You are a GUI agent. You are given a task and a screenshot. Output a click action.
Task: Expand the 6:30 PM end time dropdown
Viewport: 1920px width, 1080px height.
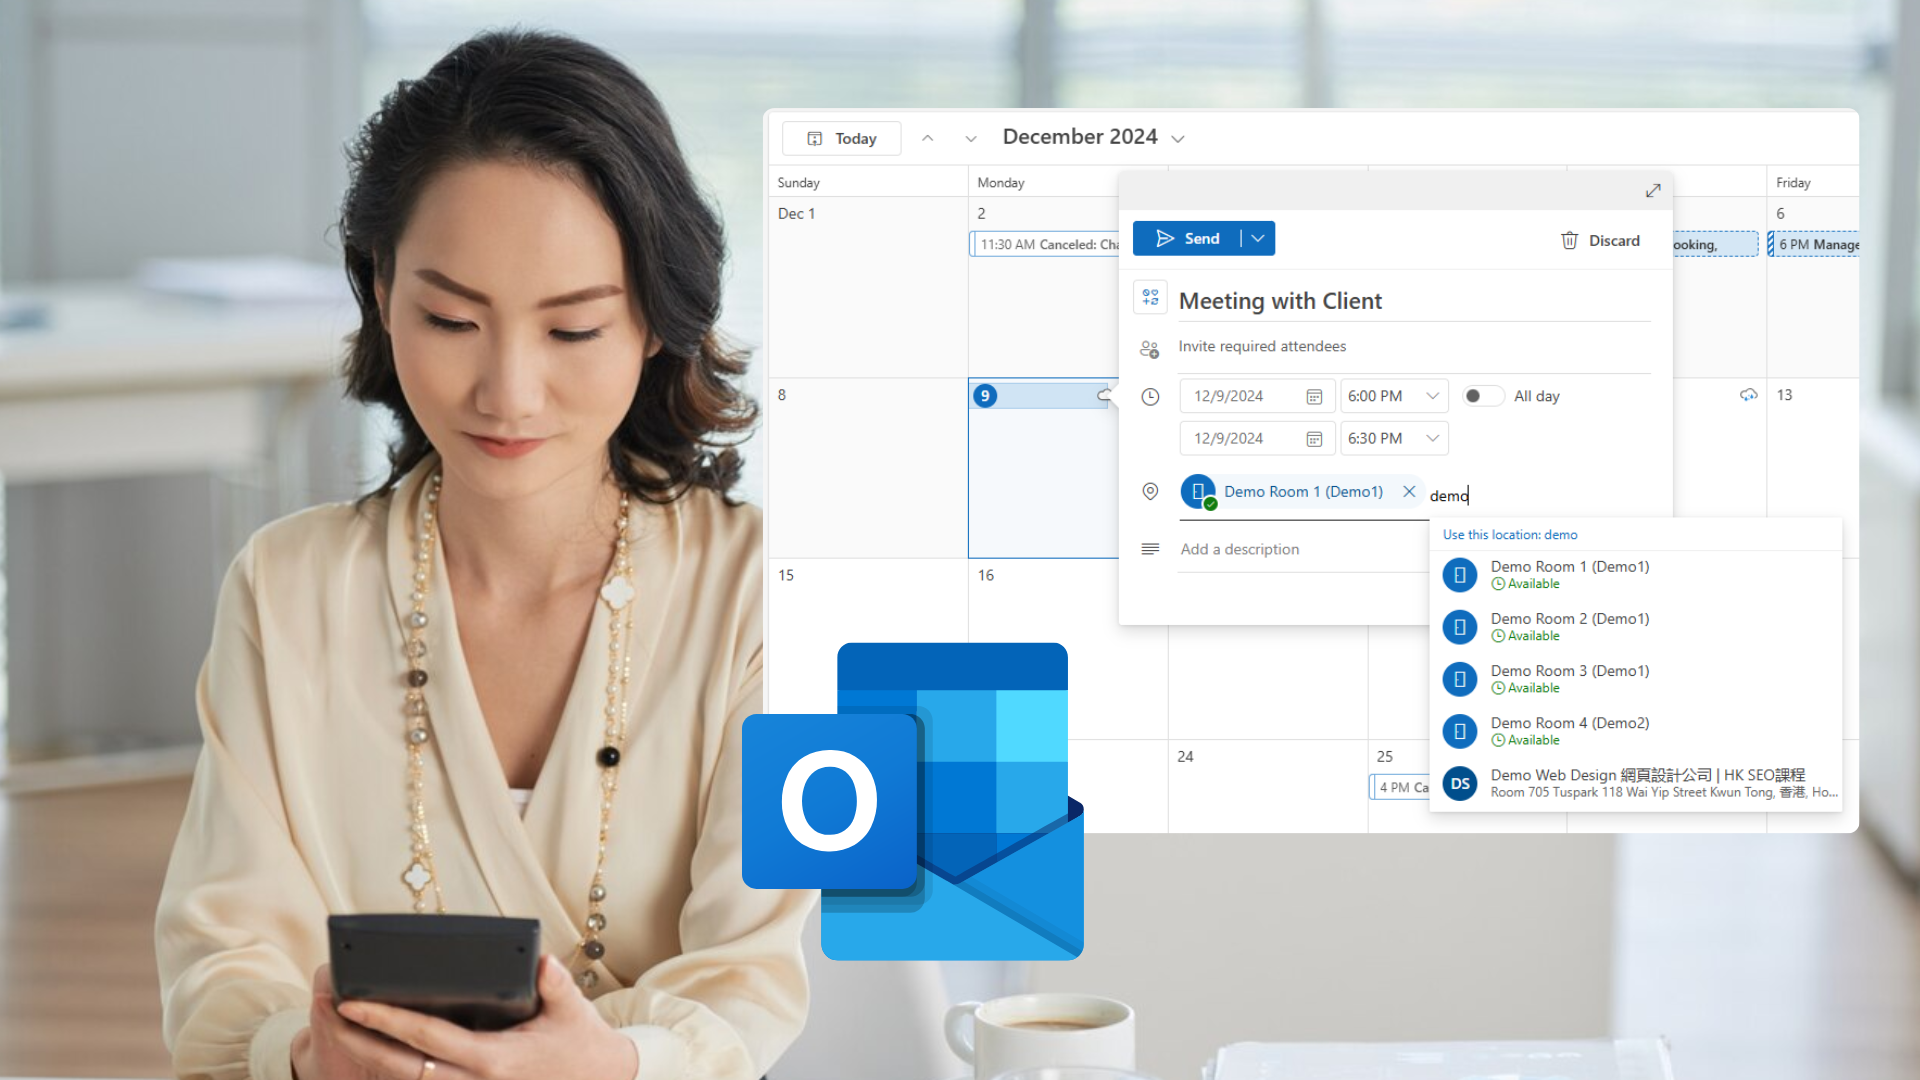pyautogui.click(x=1432, y=438)
